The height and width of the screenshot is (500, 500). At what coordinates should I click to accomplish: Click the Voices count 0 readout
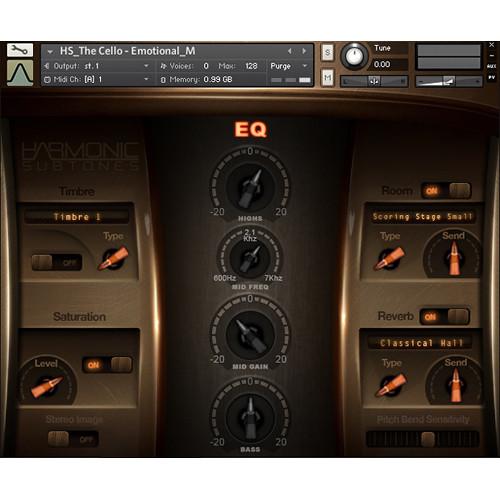(206, 66)
